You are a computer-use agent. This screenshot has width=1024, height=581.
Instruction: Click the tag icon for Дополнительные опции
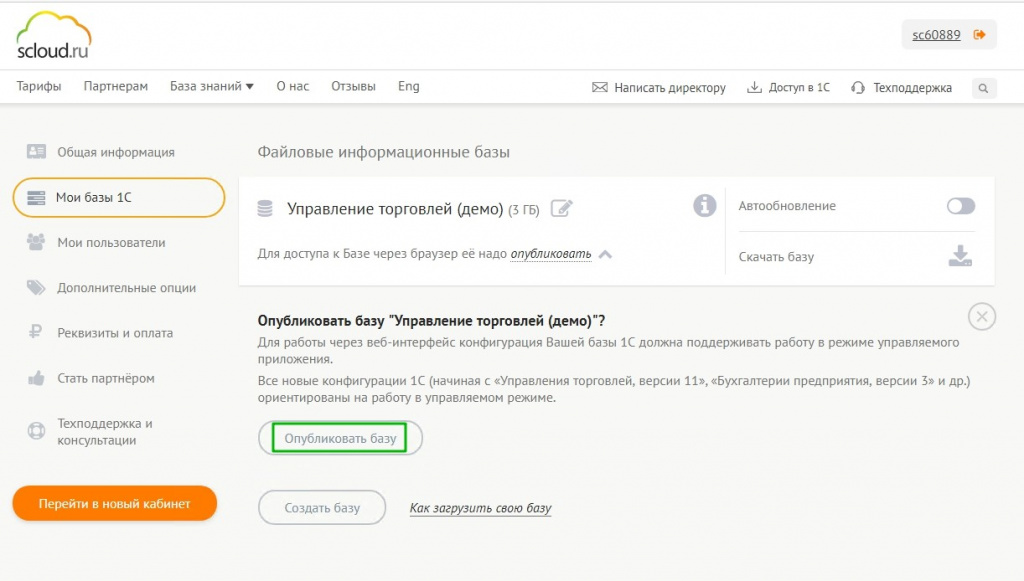(x=36, y=287)
